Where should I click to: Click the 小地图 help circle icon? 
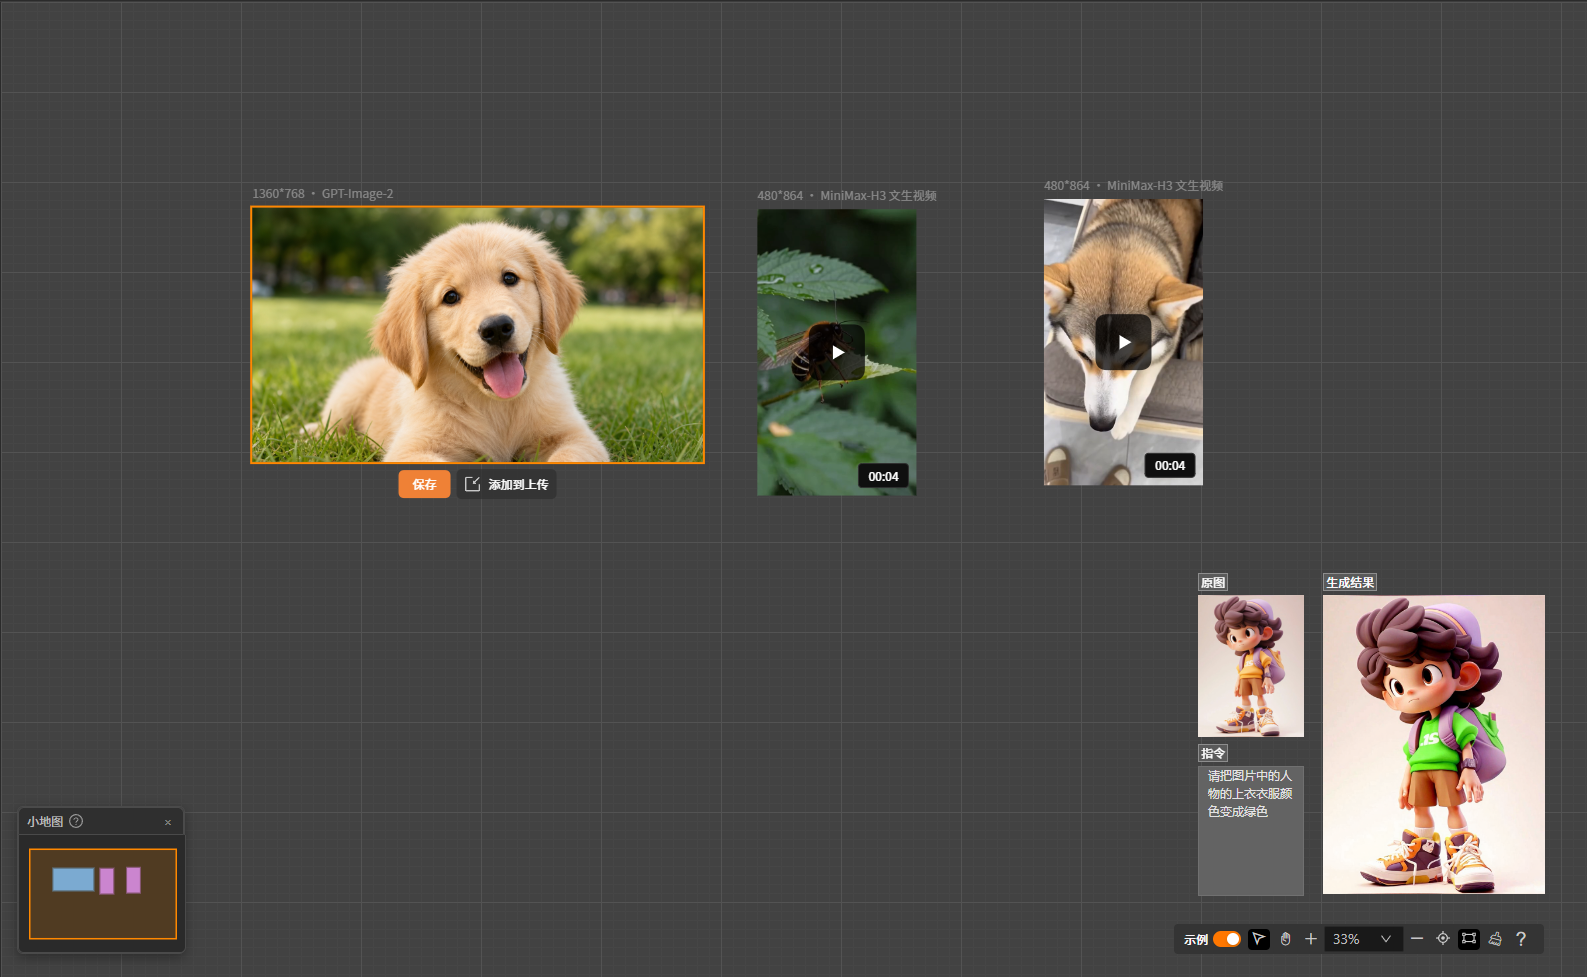click(x=76, y=821)
